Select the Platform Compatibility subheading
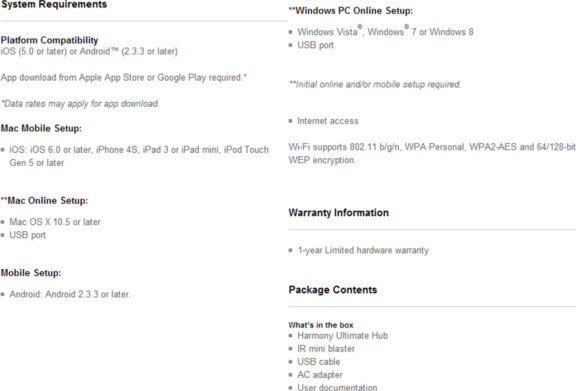Image resolution: width=576 pixels, height=391 pixels. 50,40
